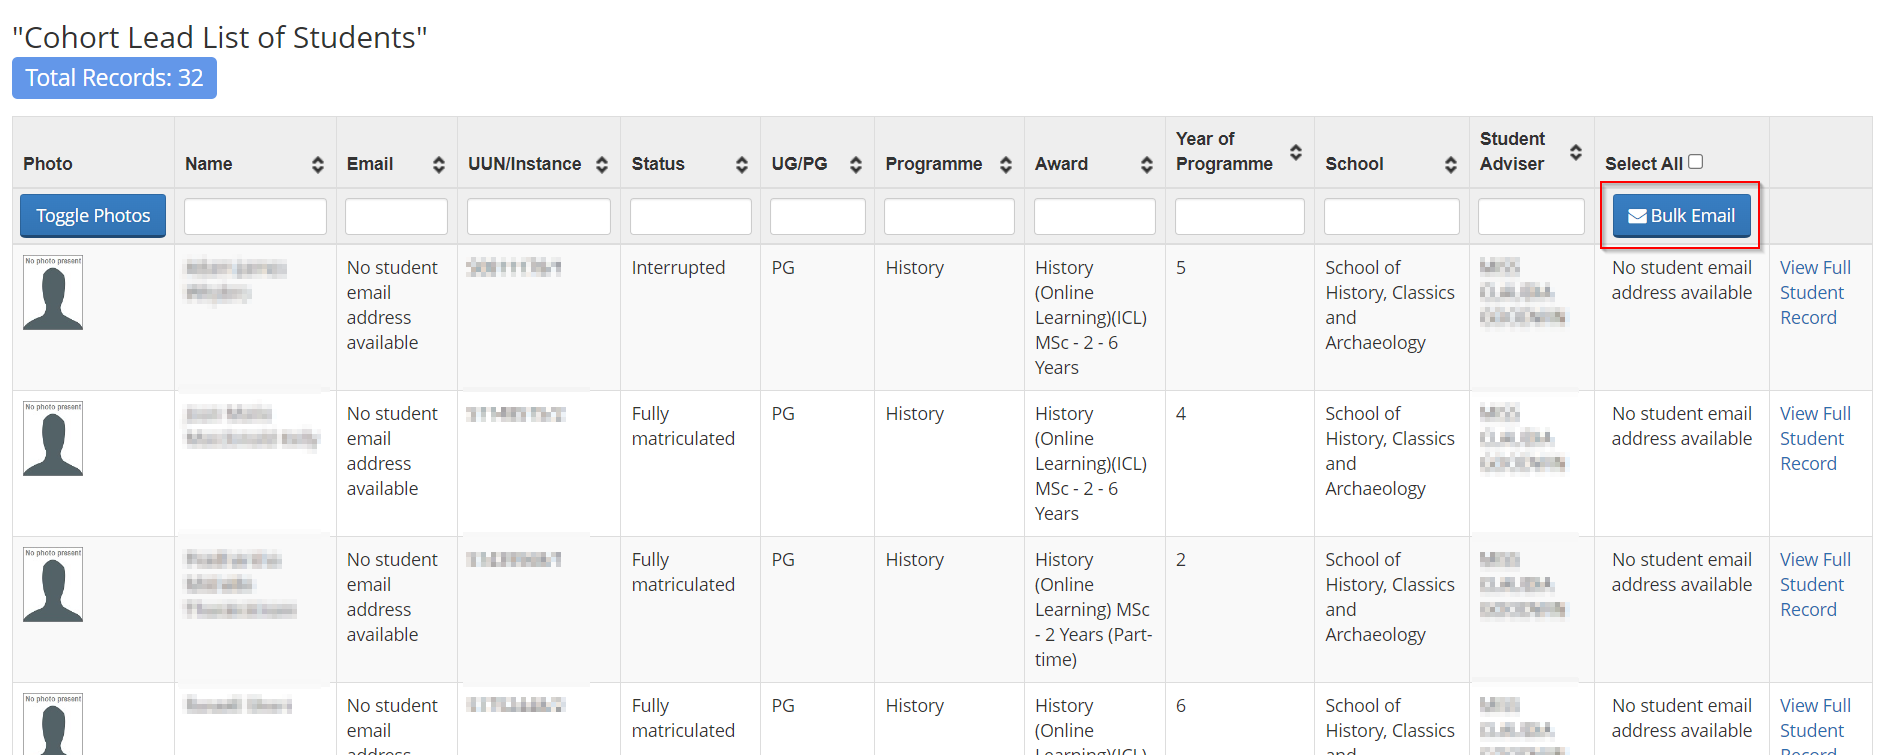The image size is (1885, 755).
Task: Sort by Programme column arrows
Action: [x=1005, y=165]
